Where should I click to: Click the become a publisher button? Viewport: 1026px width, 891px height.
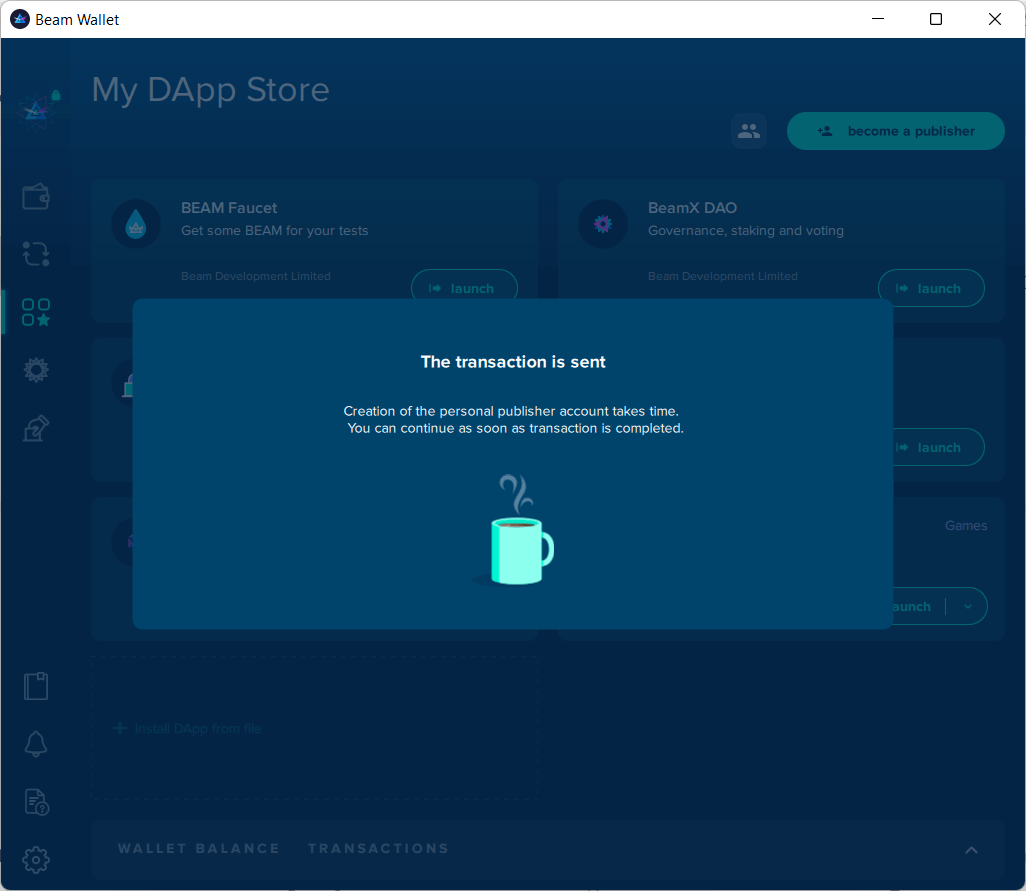pyautogui.click(x=896, y=131)
